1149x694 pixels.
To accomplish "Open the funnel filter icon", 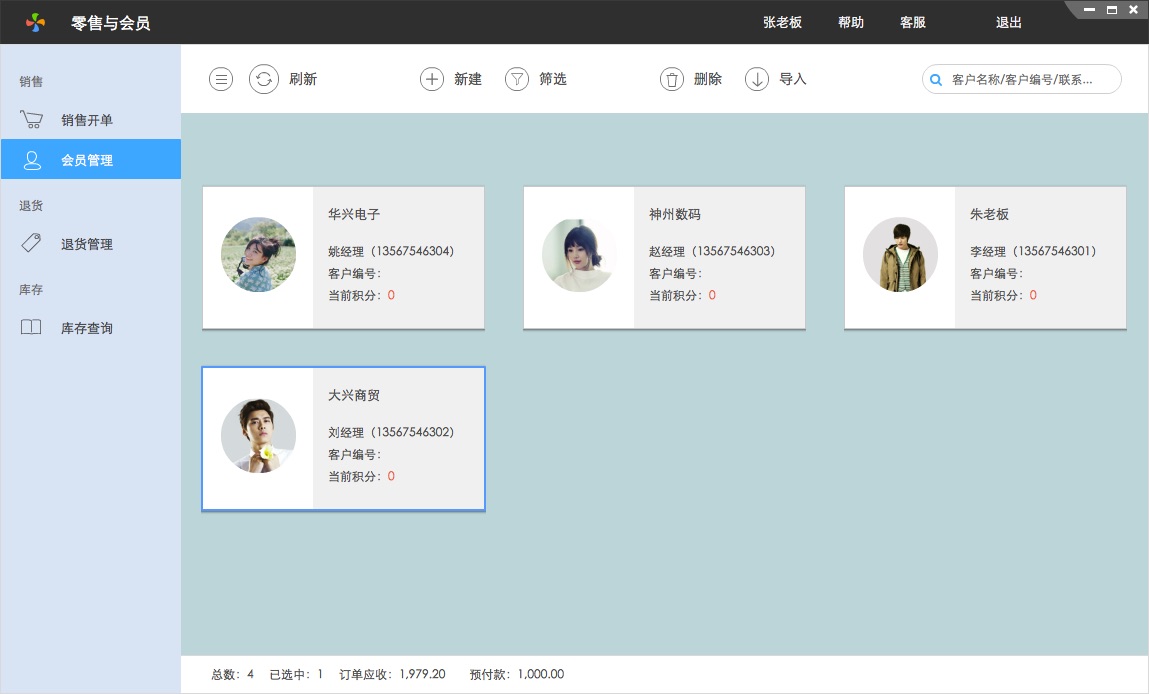I will point(516,79).
